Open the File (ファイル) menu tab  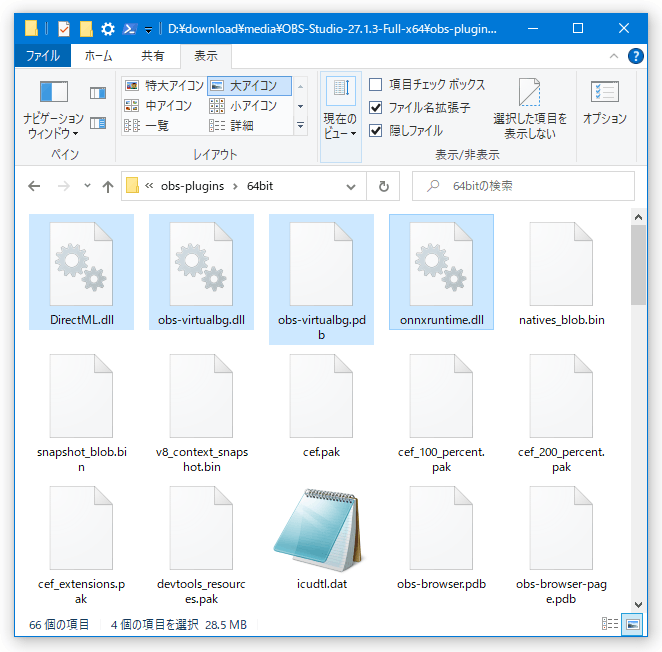coord(43,56)
